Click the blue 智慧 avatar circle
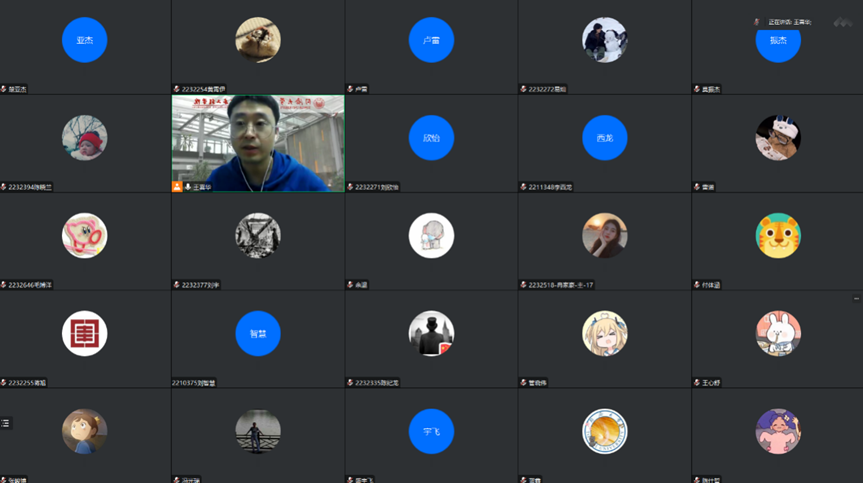The width and height of the screenshot is (863, 483). point(258,334)
